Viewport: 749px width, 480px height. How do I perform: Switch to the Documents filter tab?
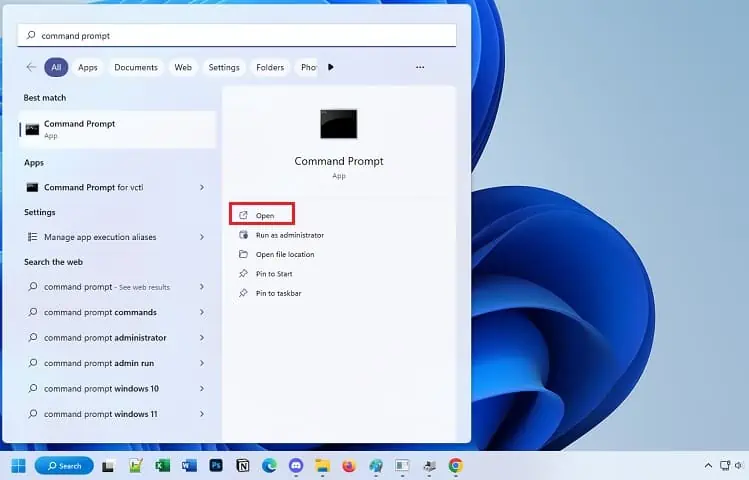136,67
